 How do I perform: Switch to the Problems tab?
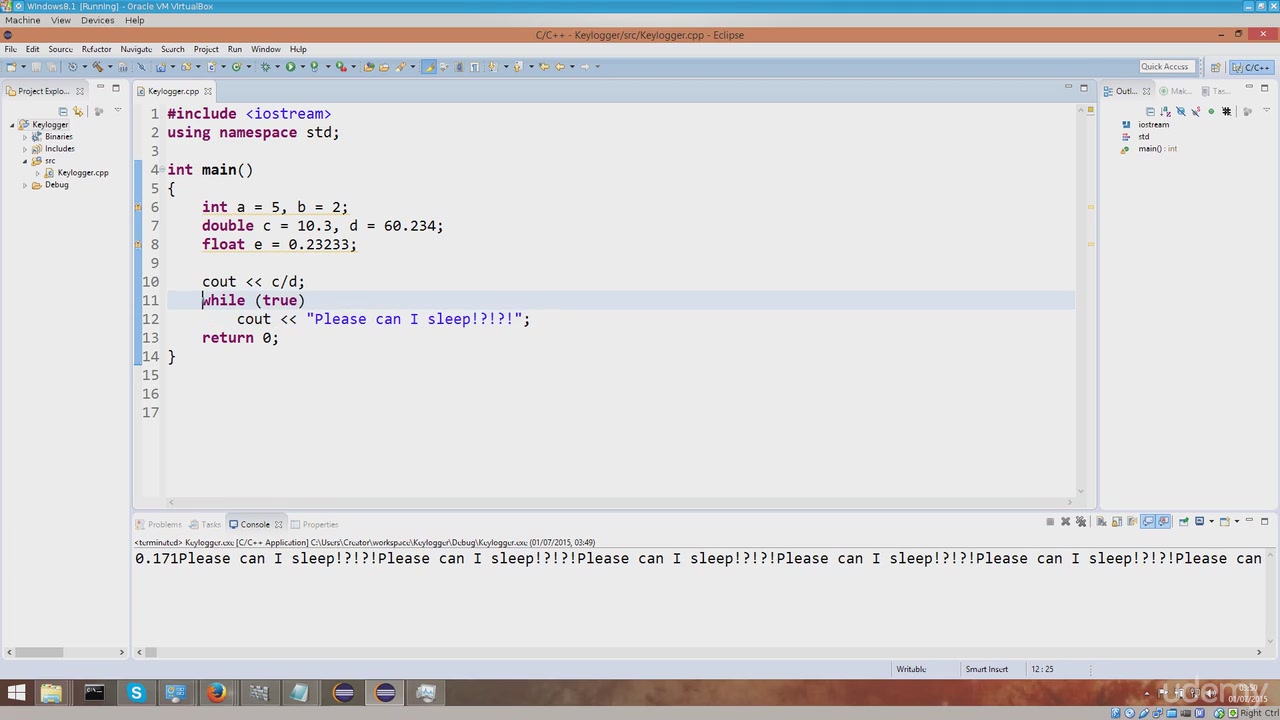point(164,524)
